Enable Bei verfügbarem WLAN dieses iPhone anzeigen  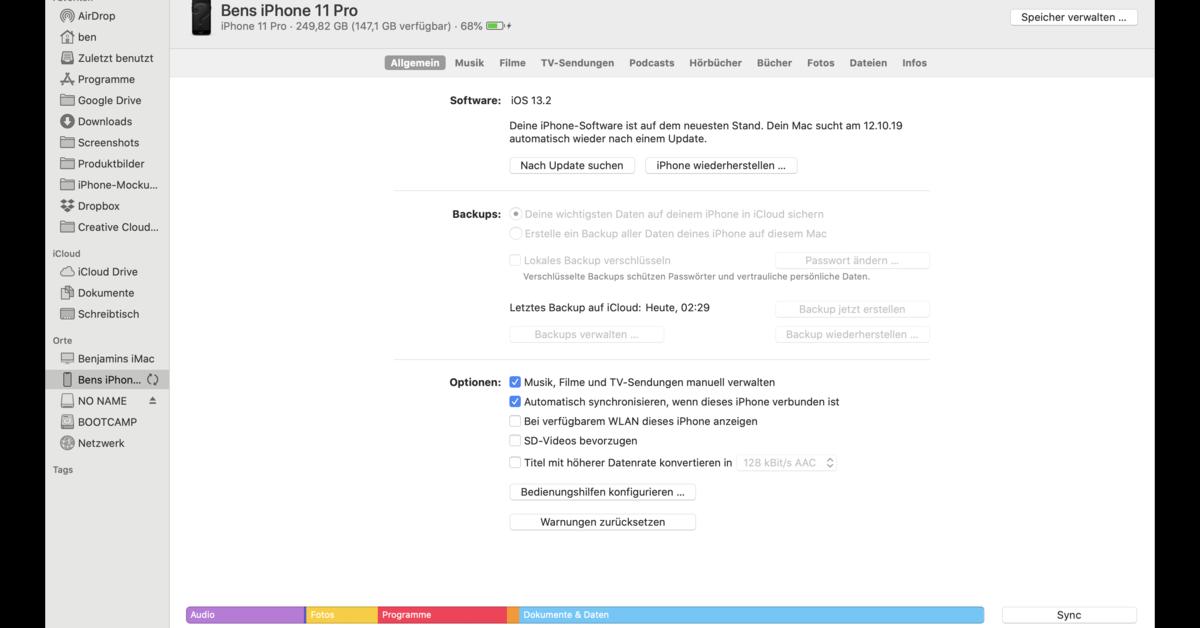(515, 422)
